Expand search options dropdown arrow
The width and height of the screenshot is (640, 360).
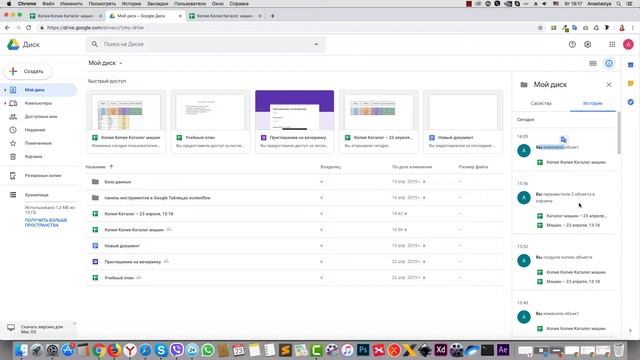tap(316, 44)
